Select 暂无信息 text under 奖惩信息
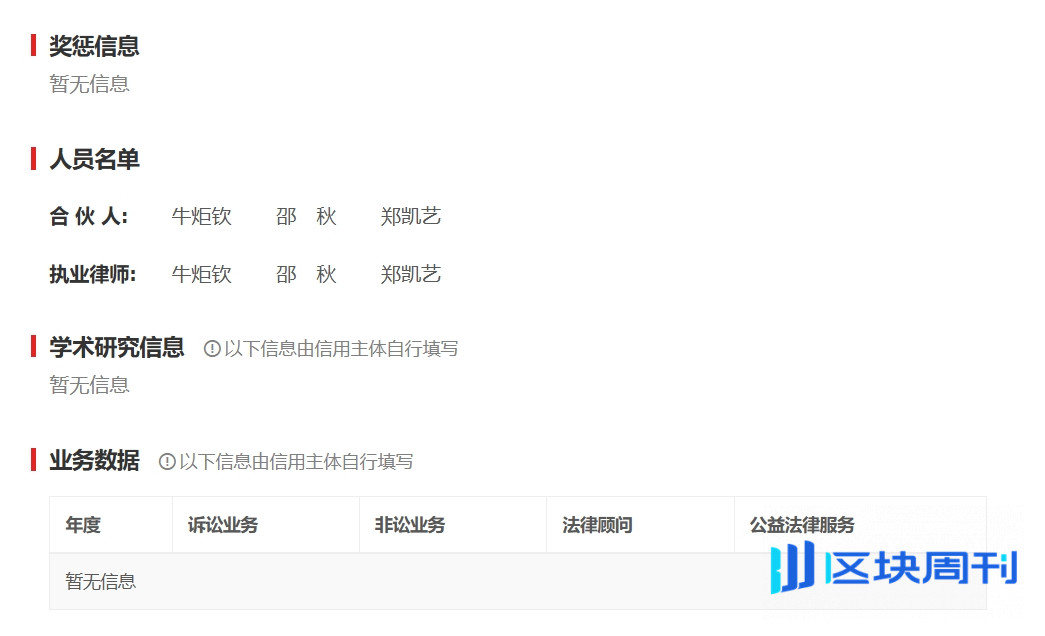Viewport: 1045px width, 636px height. point(89,84)
